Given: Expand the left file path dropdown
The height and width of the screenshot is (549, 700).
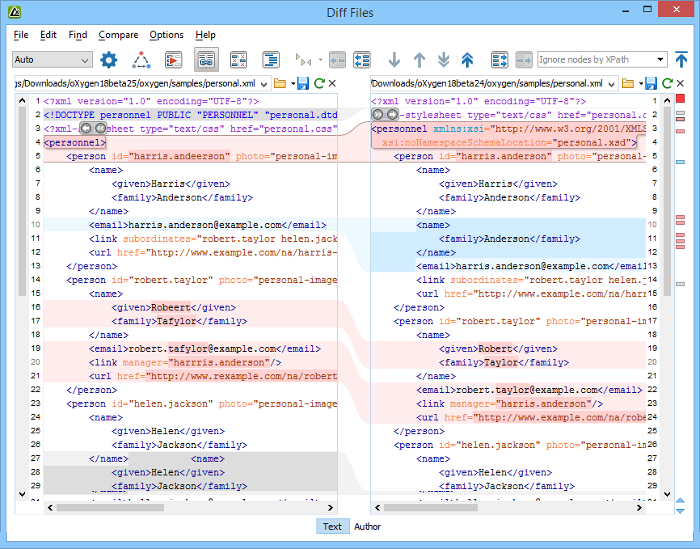Looking at the screenshot, I should click(x=263, y=84).
